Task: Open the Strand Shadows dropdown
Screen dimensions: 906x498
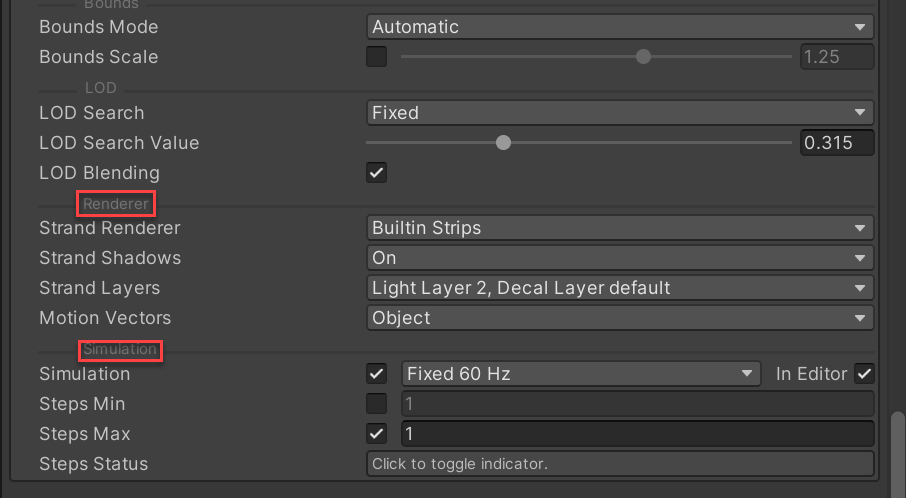Action: 620,258
